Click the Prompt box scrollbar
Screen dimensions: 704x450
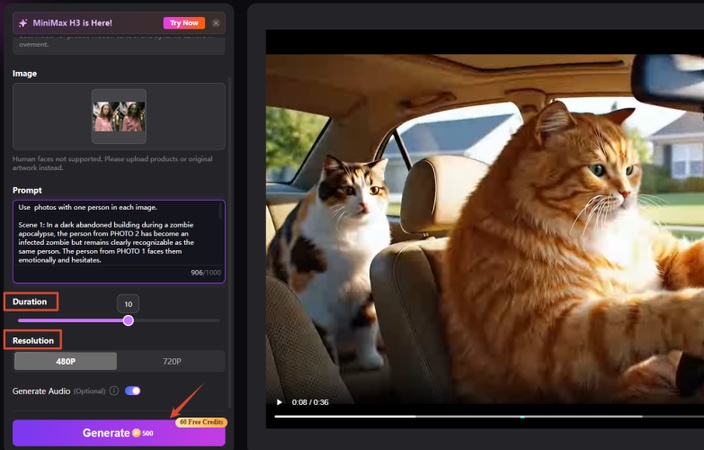(x=220, y=211)
